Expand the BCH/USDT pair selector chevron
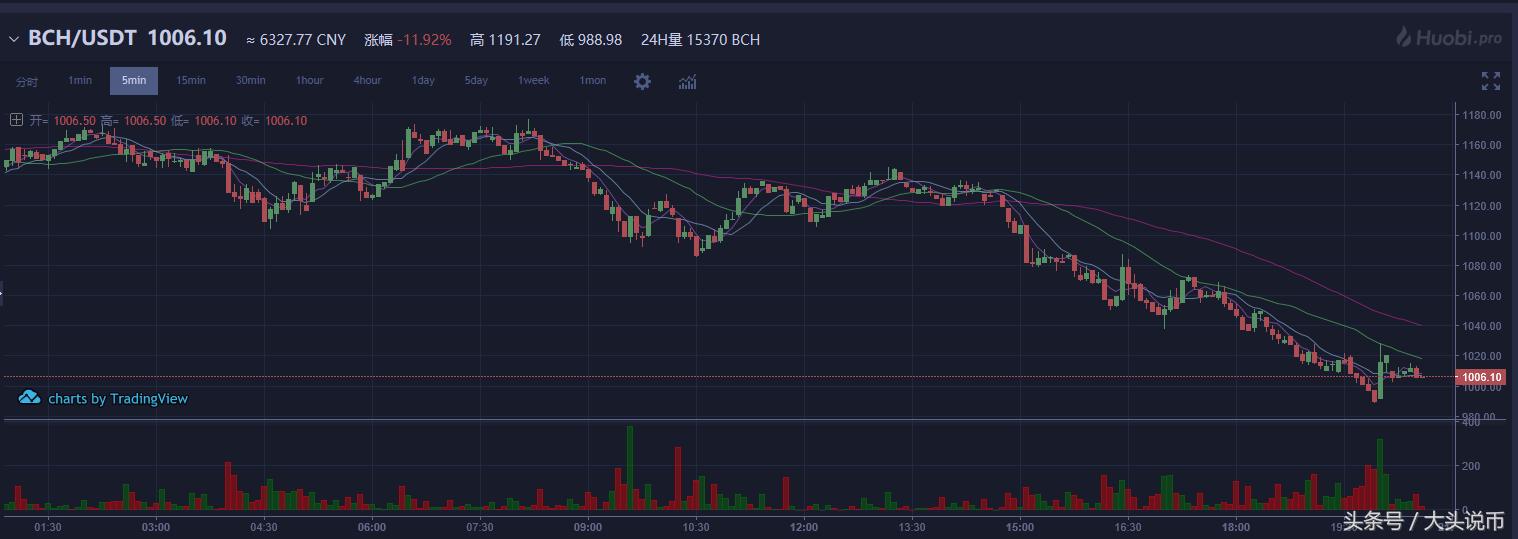The height and width of the screenshot is (539, 1518). point(14,39)
